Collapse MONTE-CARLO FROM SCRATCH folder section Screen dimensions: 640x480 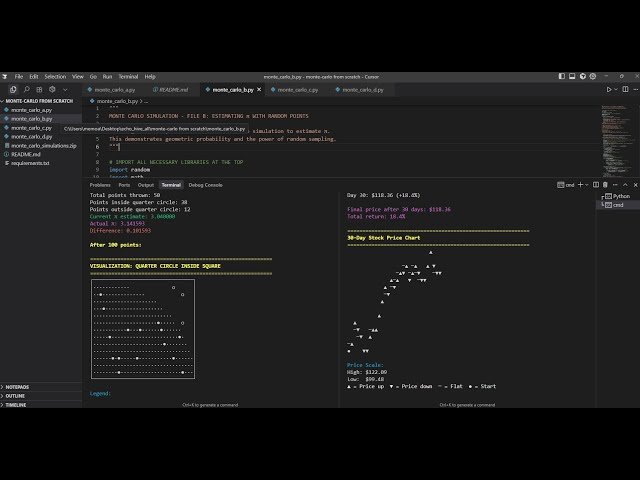[x=39, y=101]
